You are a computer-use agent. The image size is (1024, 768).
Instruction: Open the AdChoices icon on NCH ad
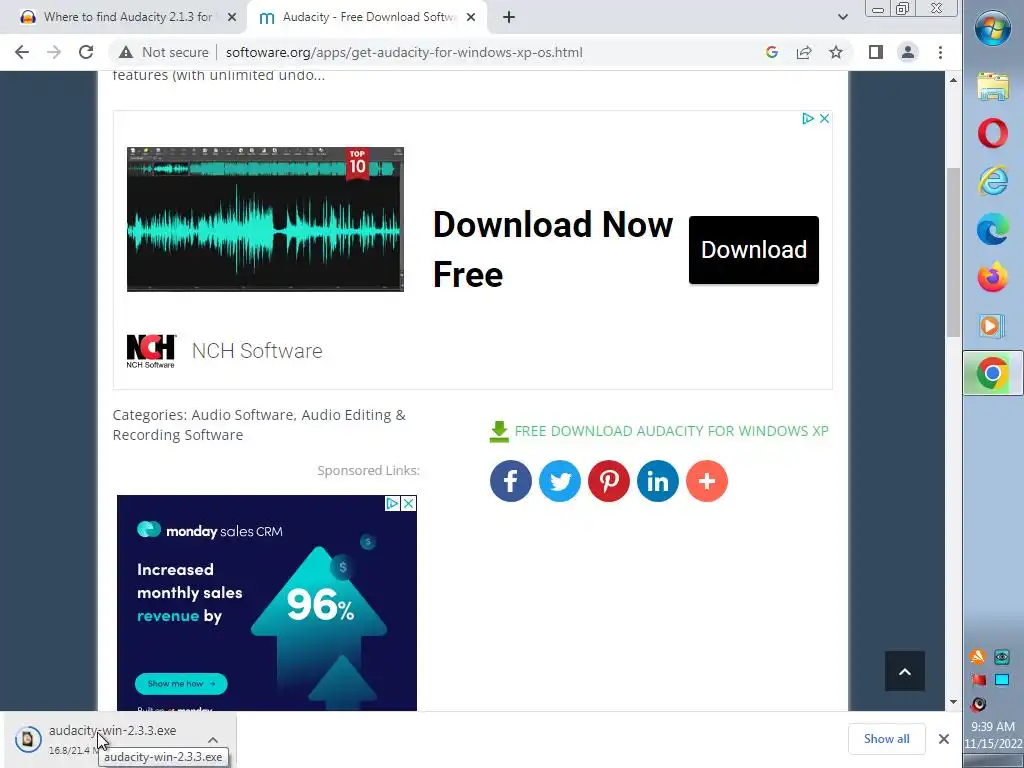pyautogui.click(x=808, y=118)
